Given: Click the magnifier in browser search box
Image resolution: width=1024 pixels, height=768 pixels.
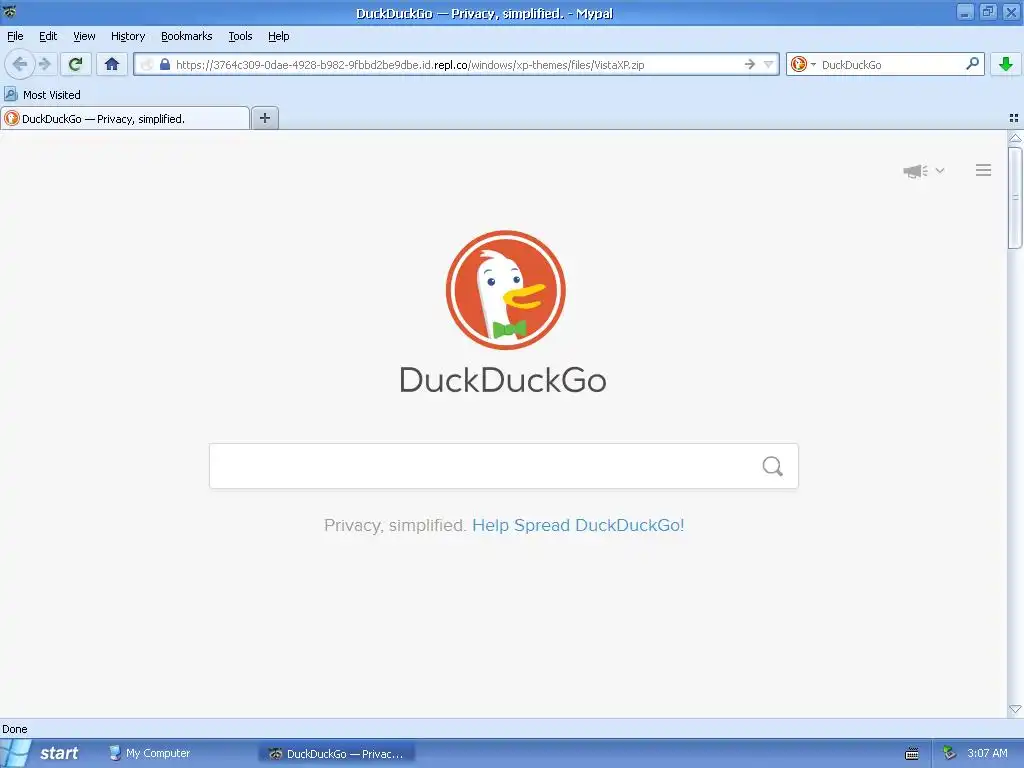Looking at the screenshot, I should click(972, 63).
